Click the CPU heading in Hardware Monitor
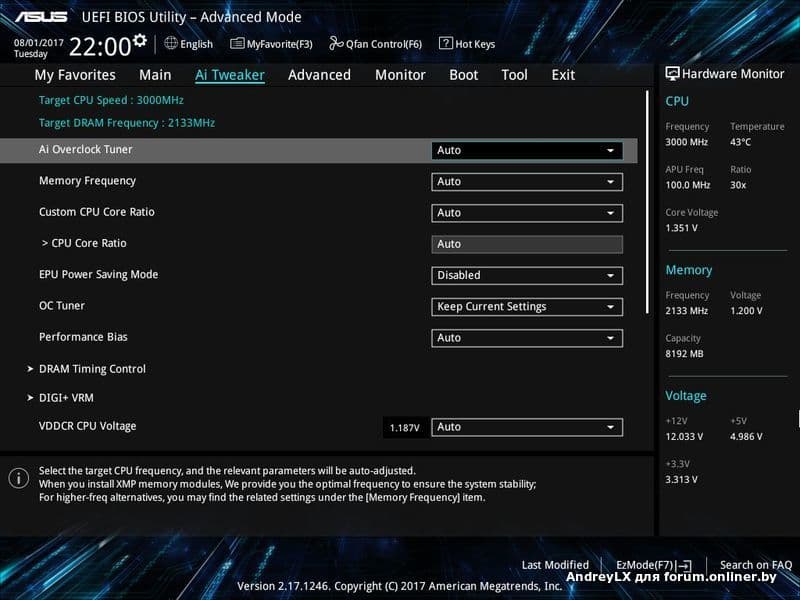Viewport: 800px width, 600px height. point(677,101)
